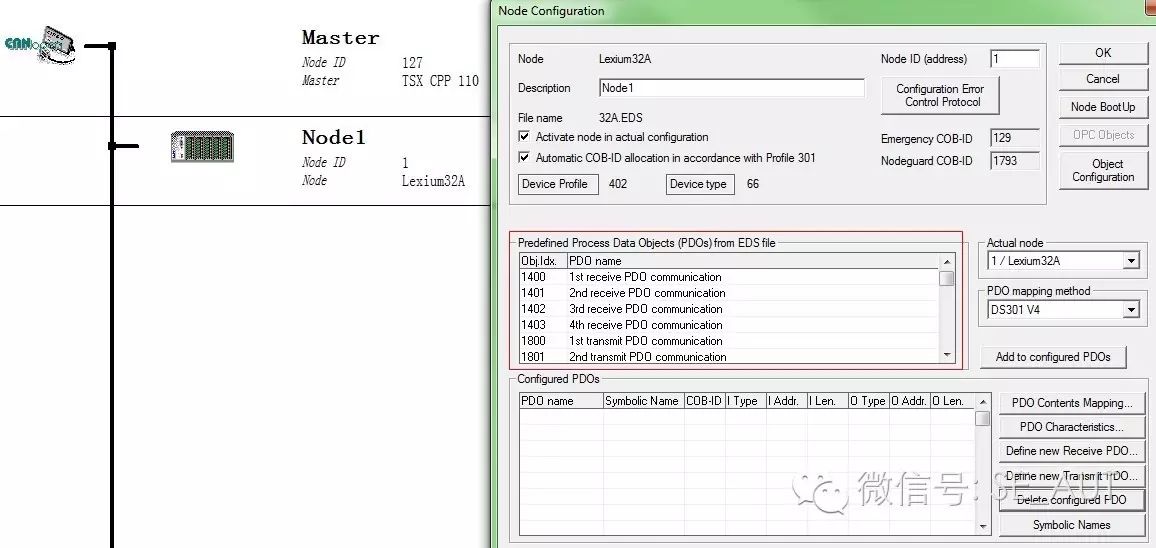The width and height of the screenshot is (1156, 548).
Task: Click the 32A.EDS file name
Action: (x=621, y=118)
